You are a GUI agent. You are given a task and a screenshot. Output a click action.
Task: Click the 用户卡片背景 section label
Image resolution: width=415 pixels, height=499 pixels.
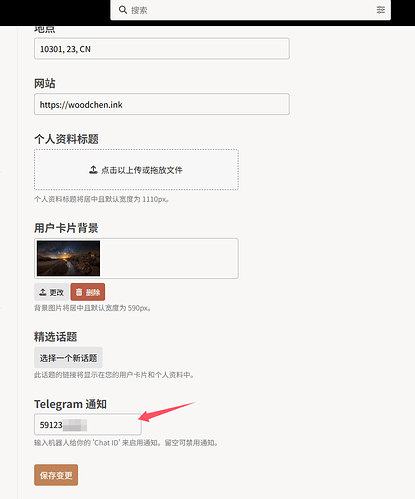pos(66,228)
